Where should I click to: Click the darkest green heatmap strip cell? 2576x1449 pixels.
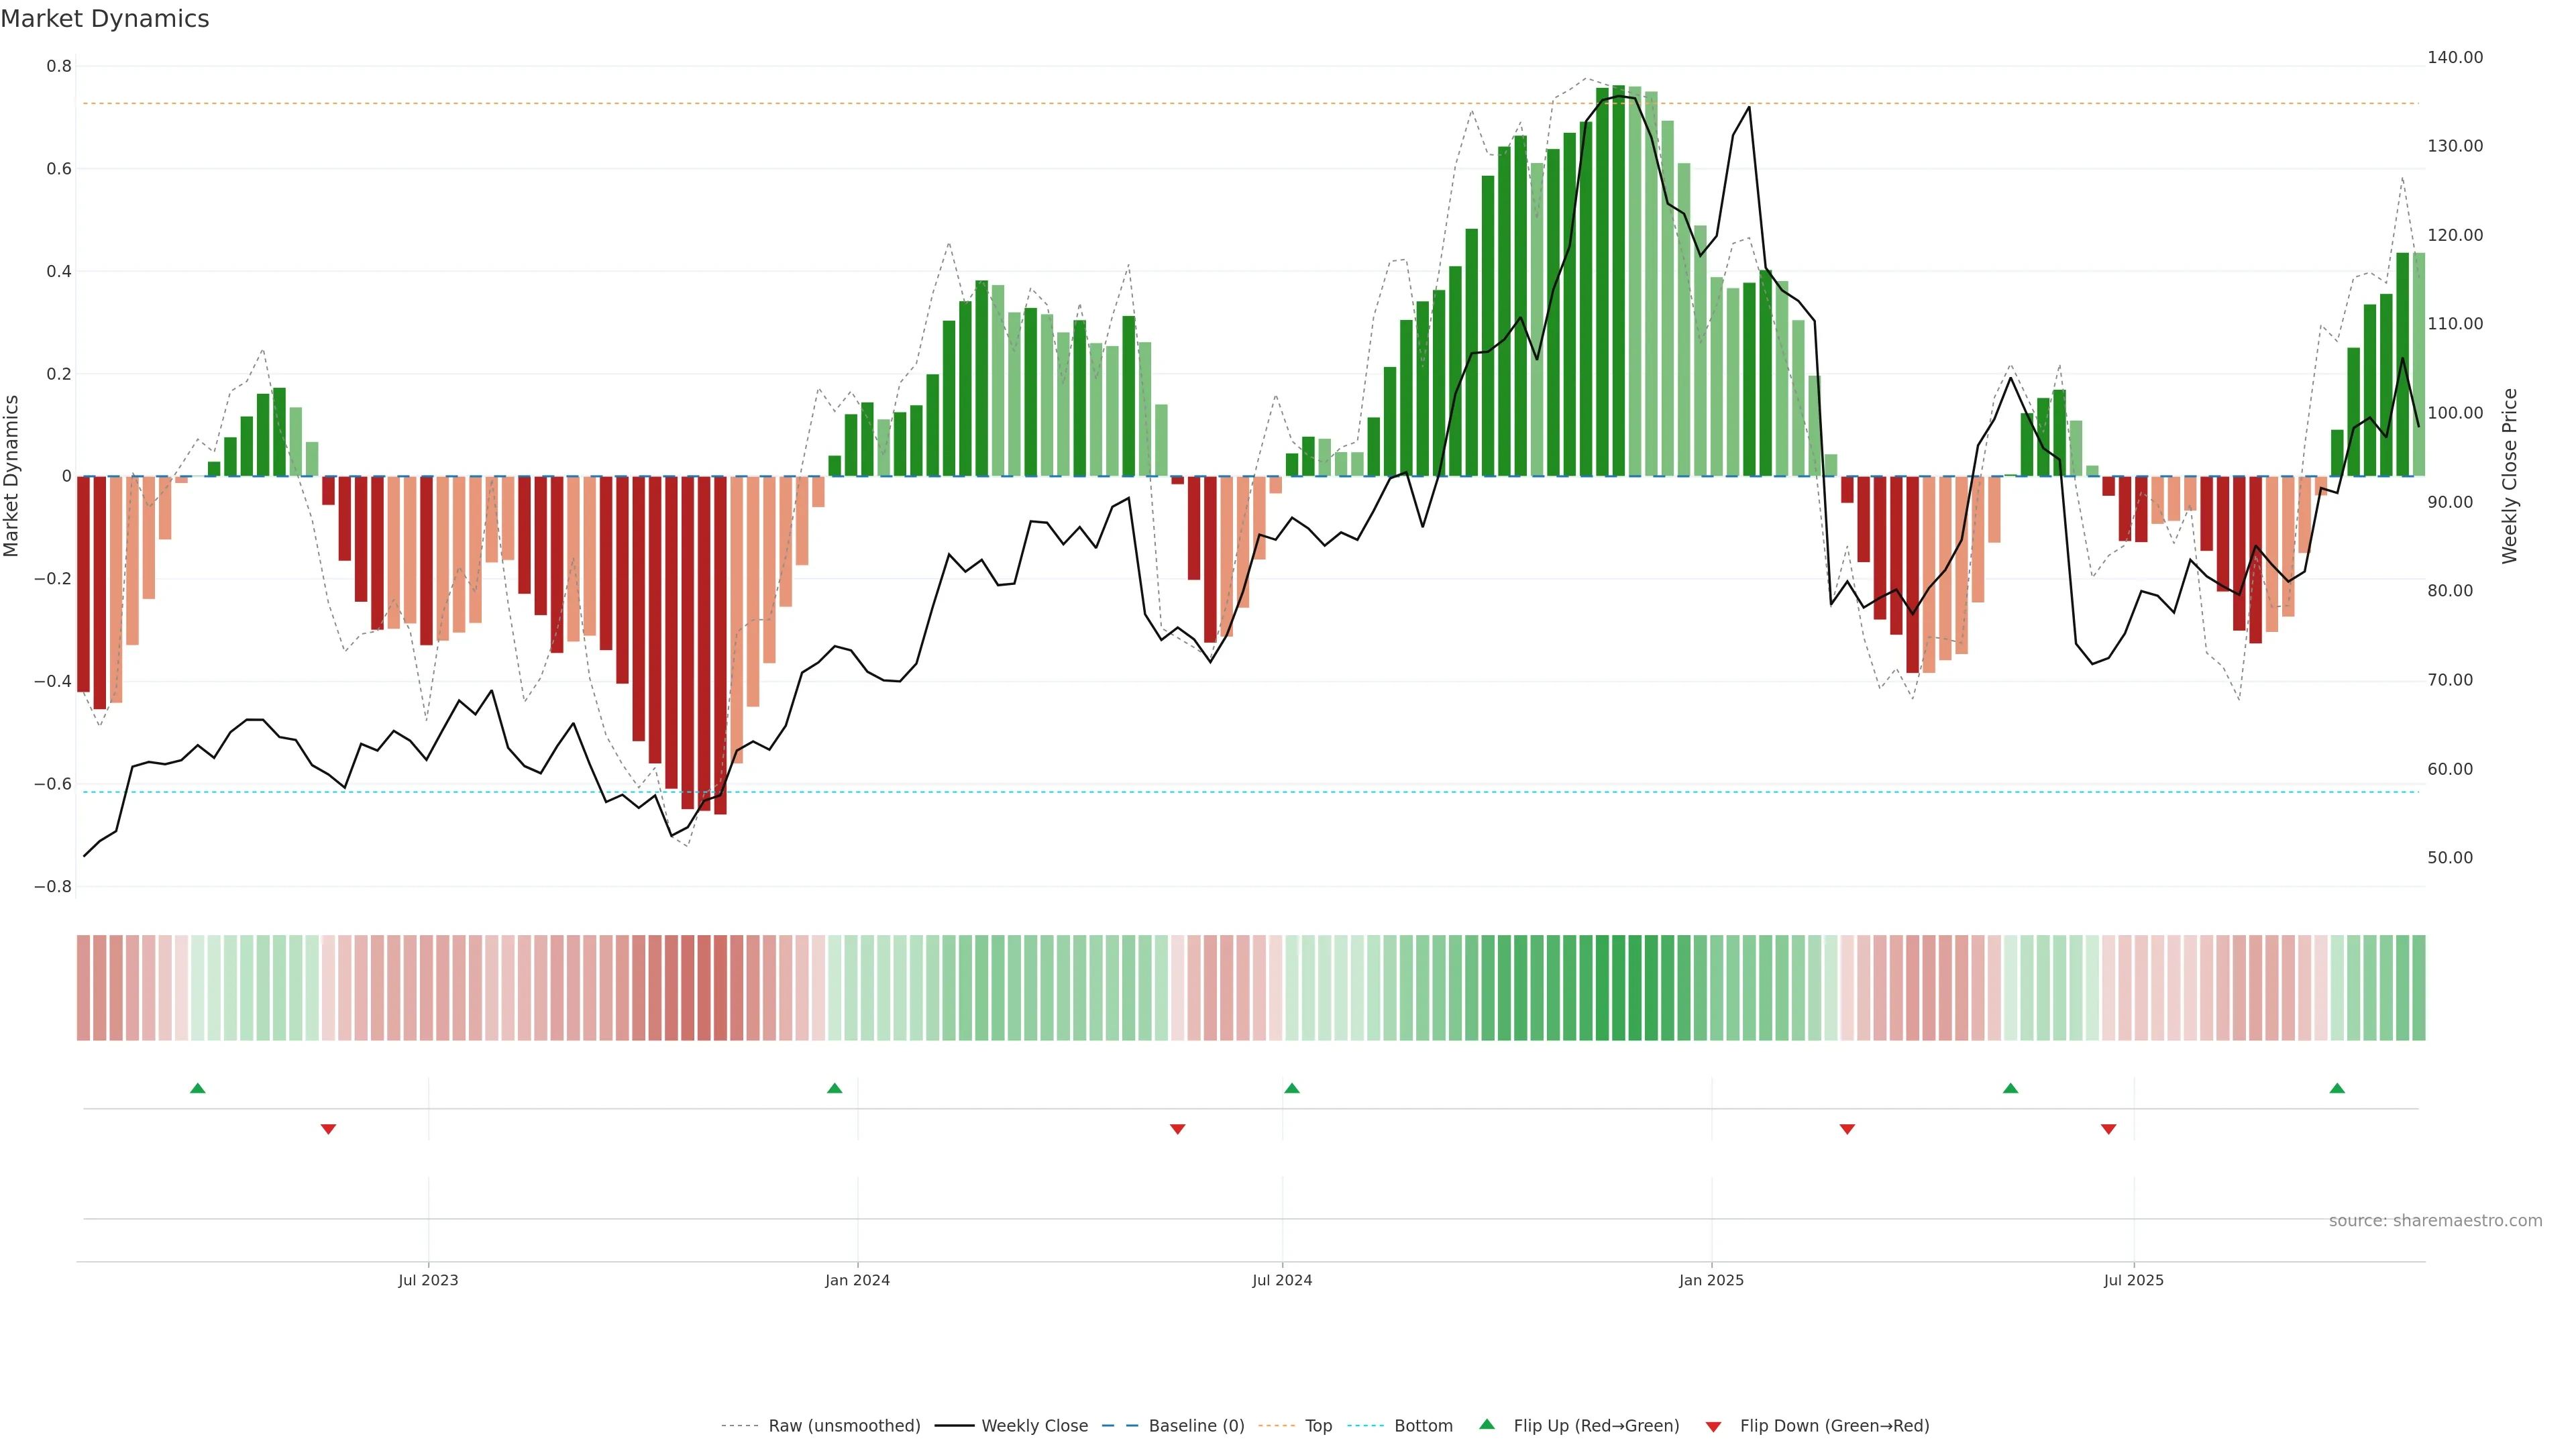[1618, 988]
